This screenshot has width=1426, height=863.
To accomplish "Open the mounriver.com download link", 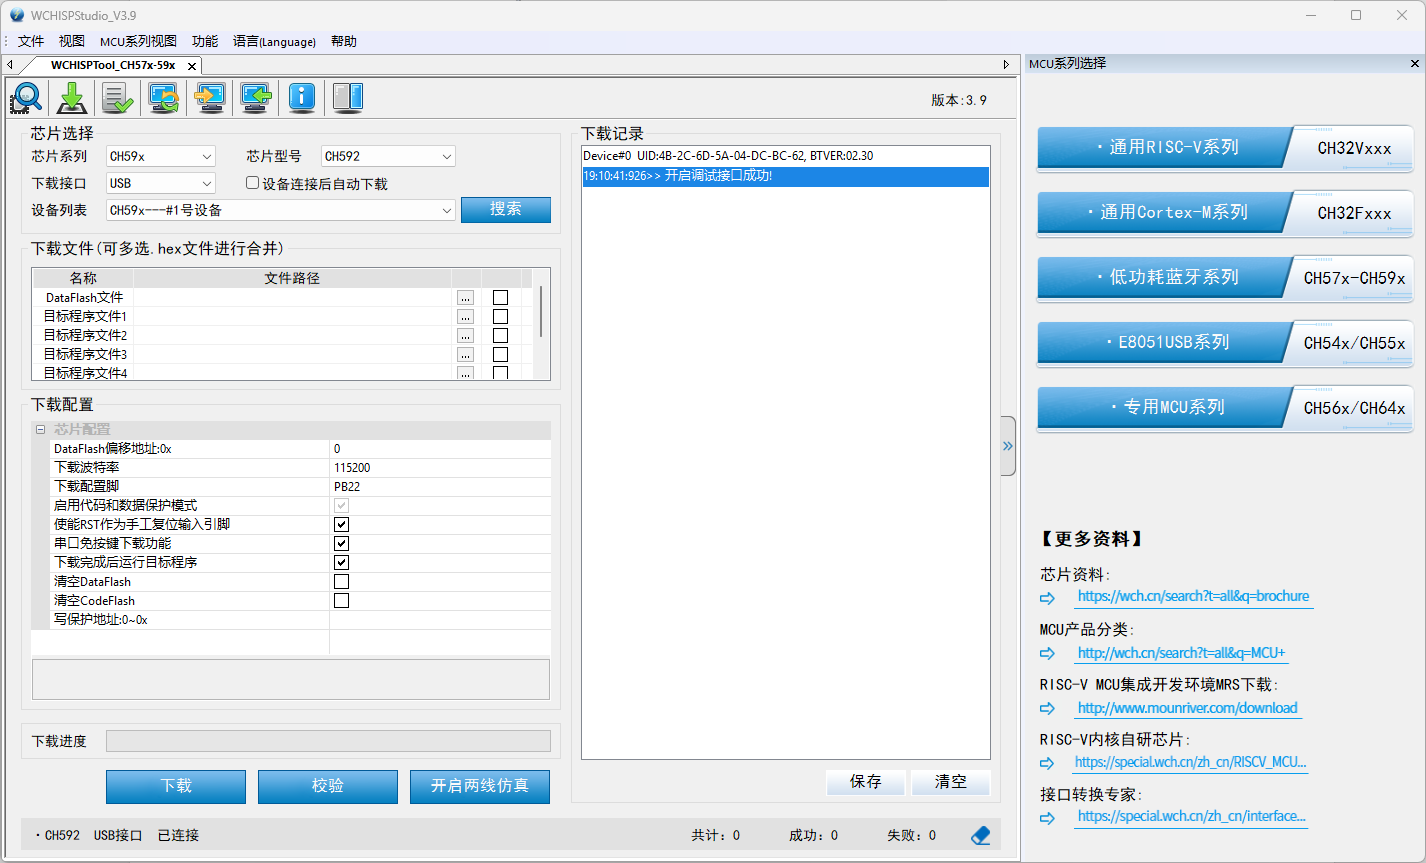I will [1187, 708].
